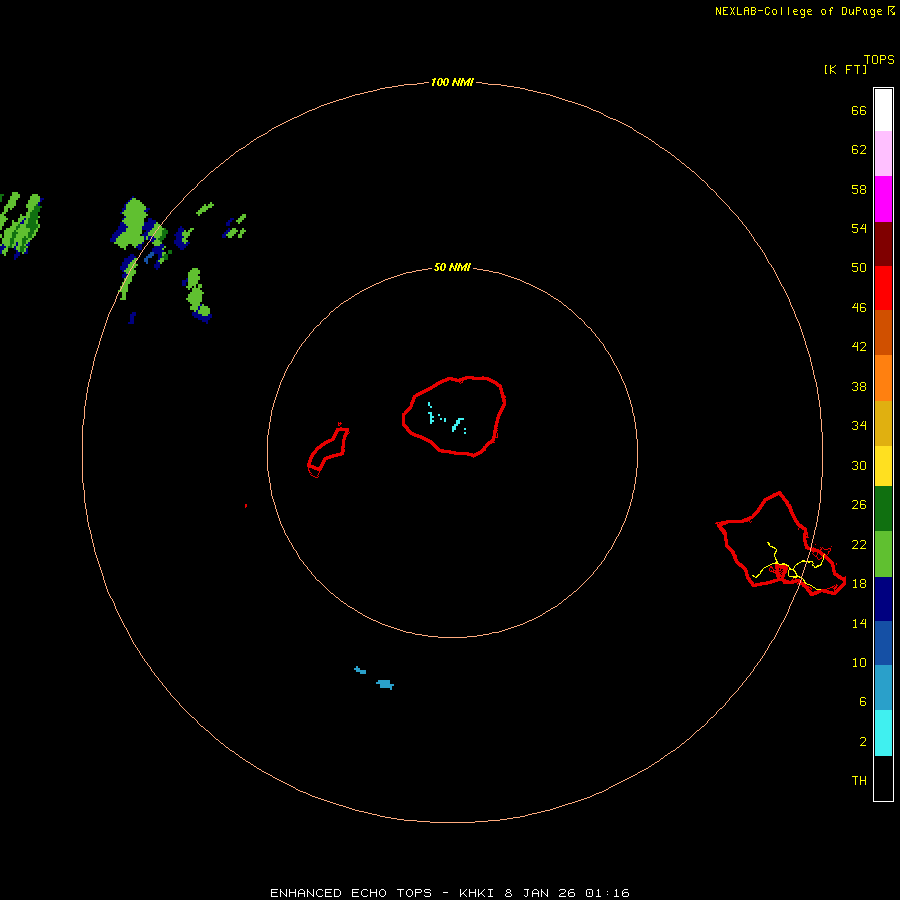Click the black TH threshold swatch
This screenshot has height=900, width=900.
coord(883,778)
